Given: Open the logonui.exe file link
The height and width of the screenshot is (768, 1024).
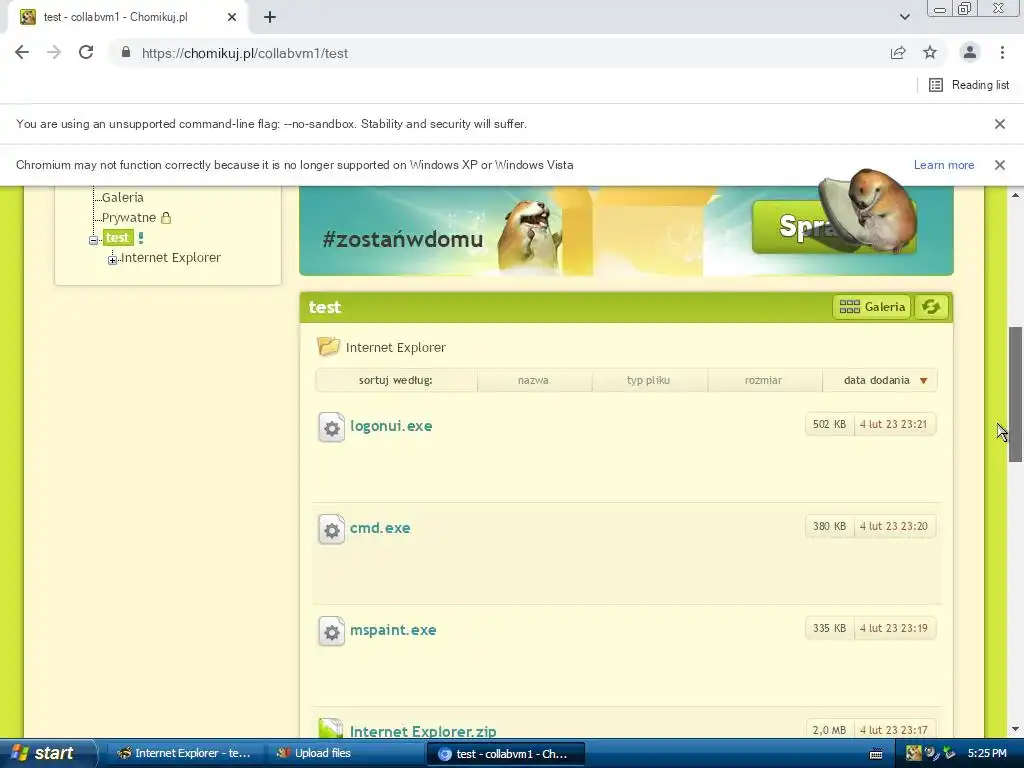Looking at the screenshot, I should (x=391, y=426).
